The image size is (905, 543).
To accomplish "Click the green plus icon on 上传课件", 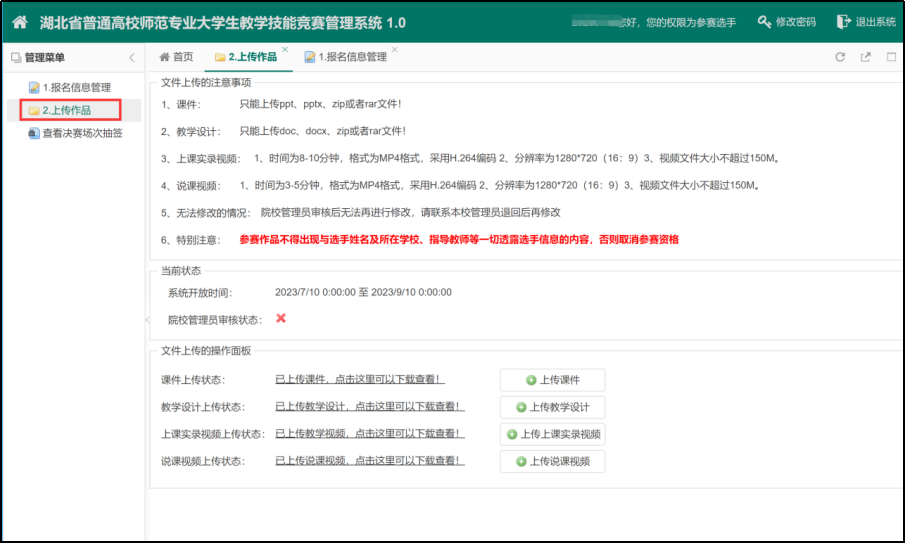I will click(x=531, y=380).
